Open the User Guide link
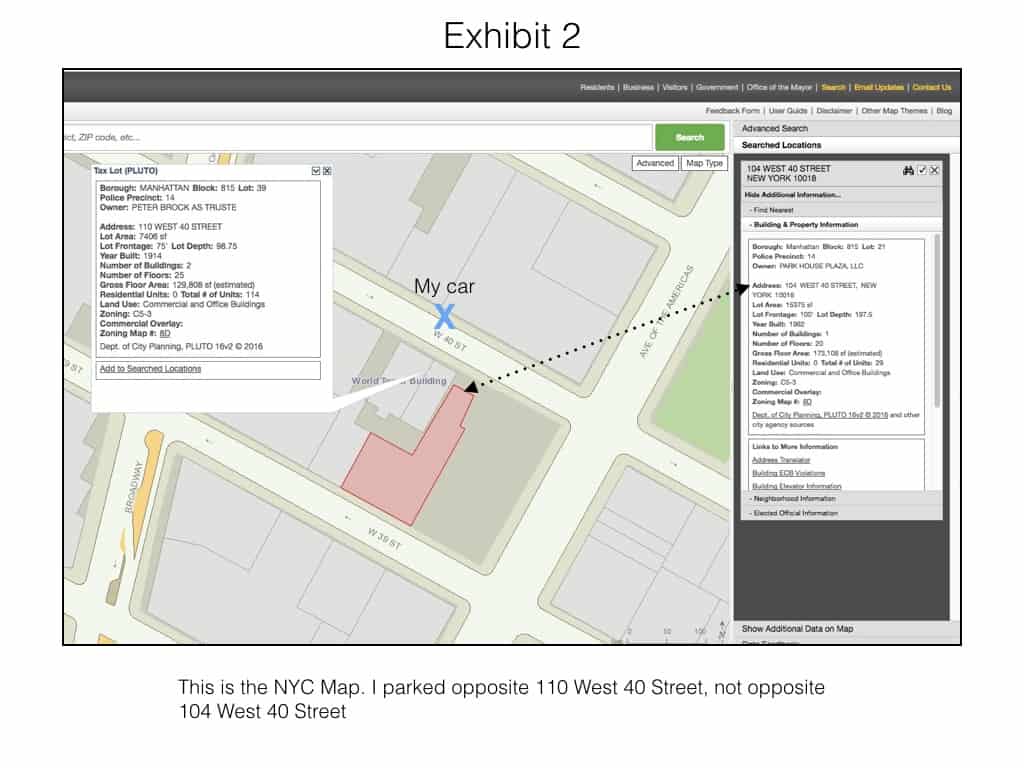The height and width of the screenshot is (768, 1024). coord(788,111)
